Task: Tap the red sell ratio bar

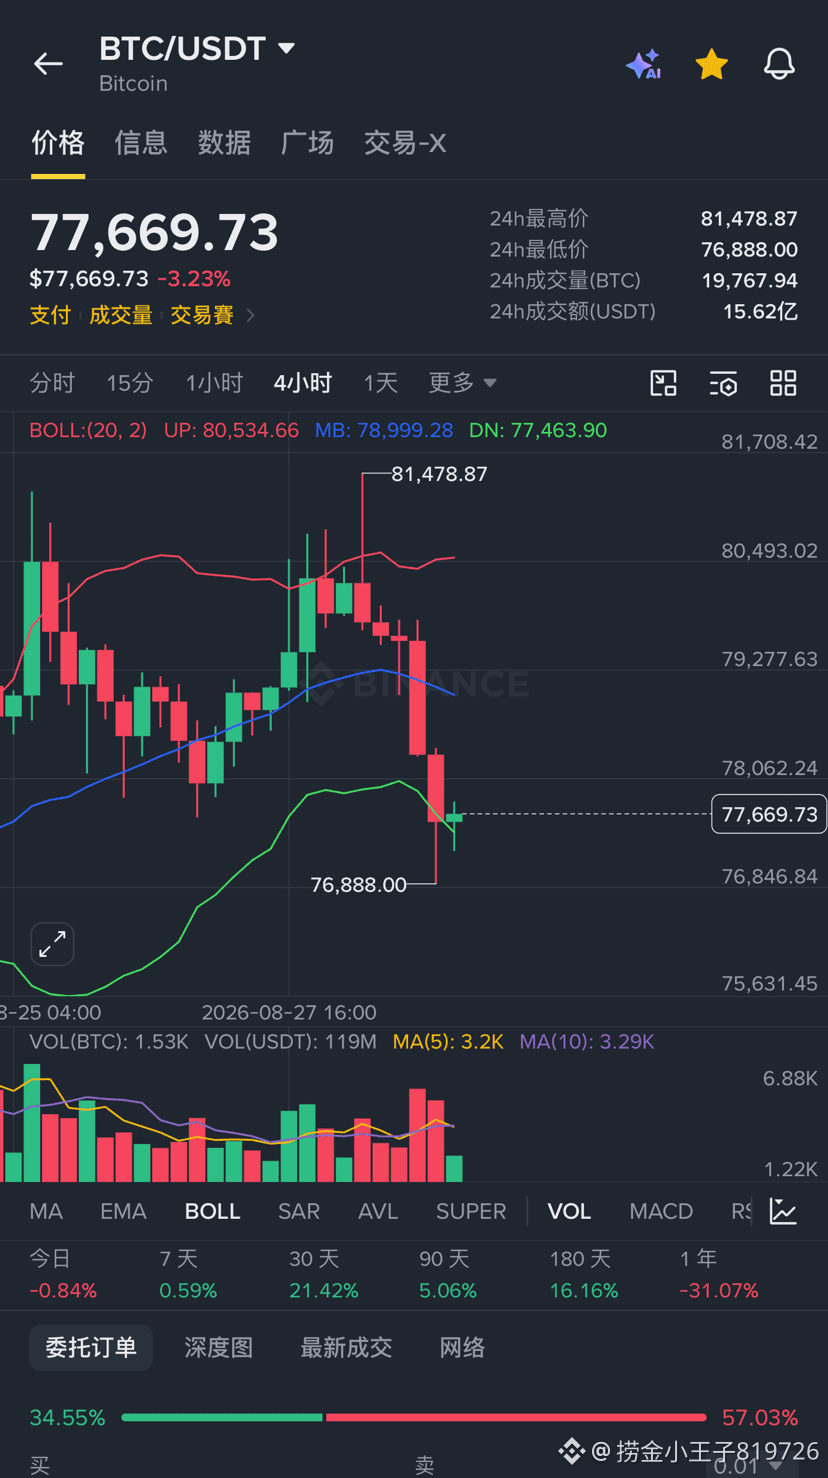Action: [x=516, y=1417]
